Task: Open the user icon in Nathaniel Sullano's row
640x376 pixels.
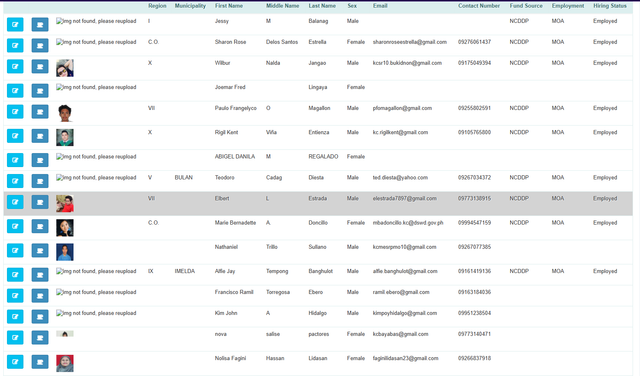Action: (x=40, y=251)
